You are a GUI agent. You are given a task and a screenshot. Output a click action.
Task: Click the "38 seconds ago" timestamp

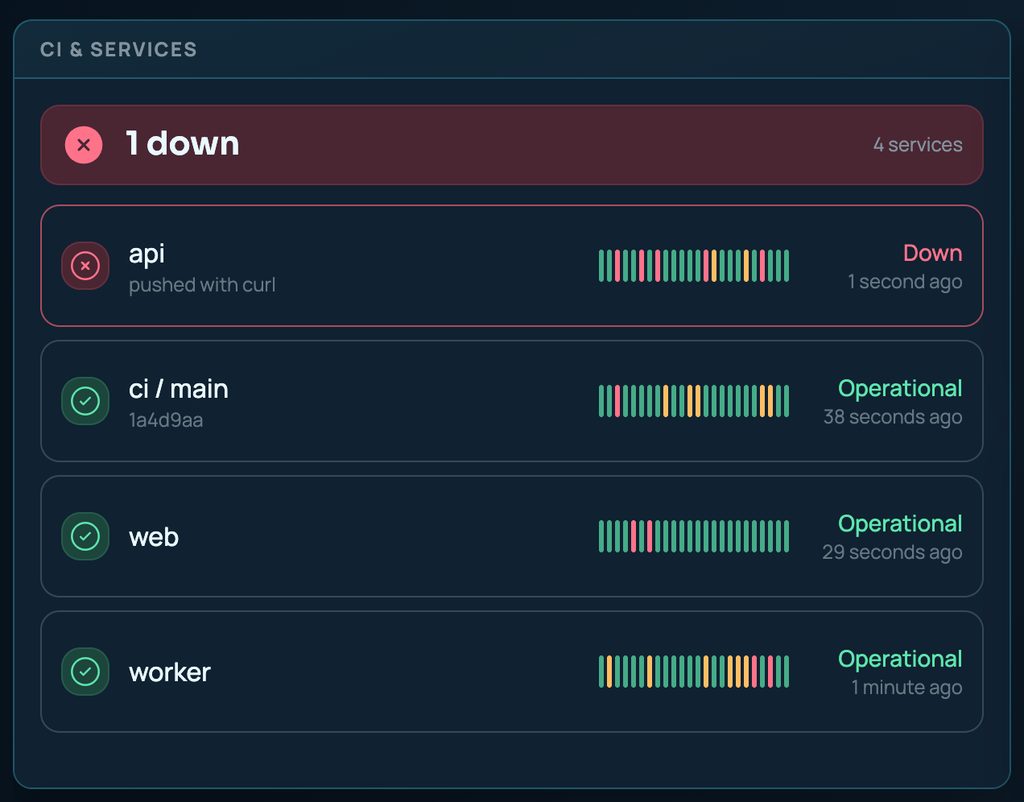(x=893, y=417)
